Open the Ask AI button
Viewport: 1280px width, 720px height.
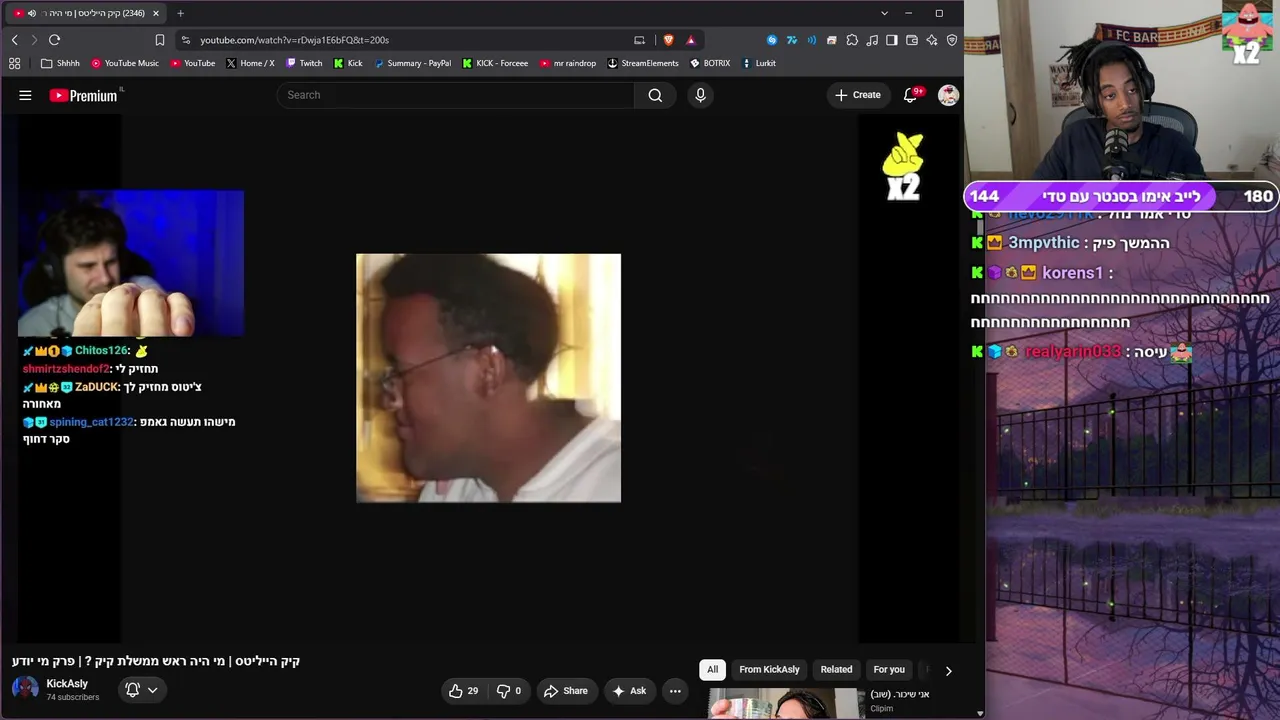point(629,691)
